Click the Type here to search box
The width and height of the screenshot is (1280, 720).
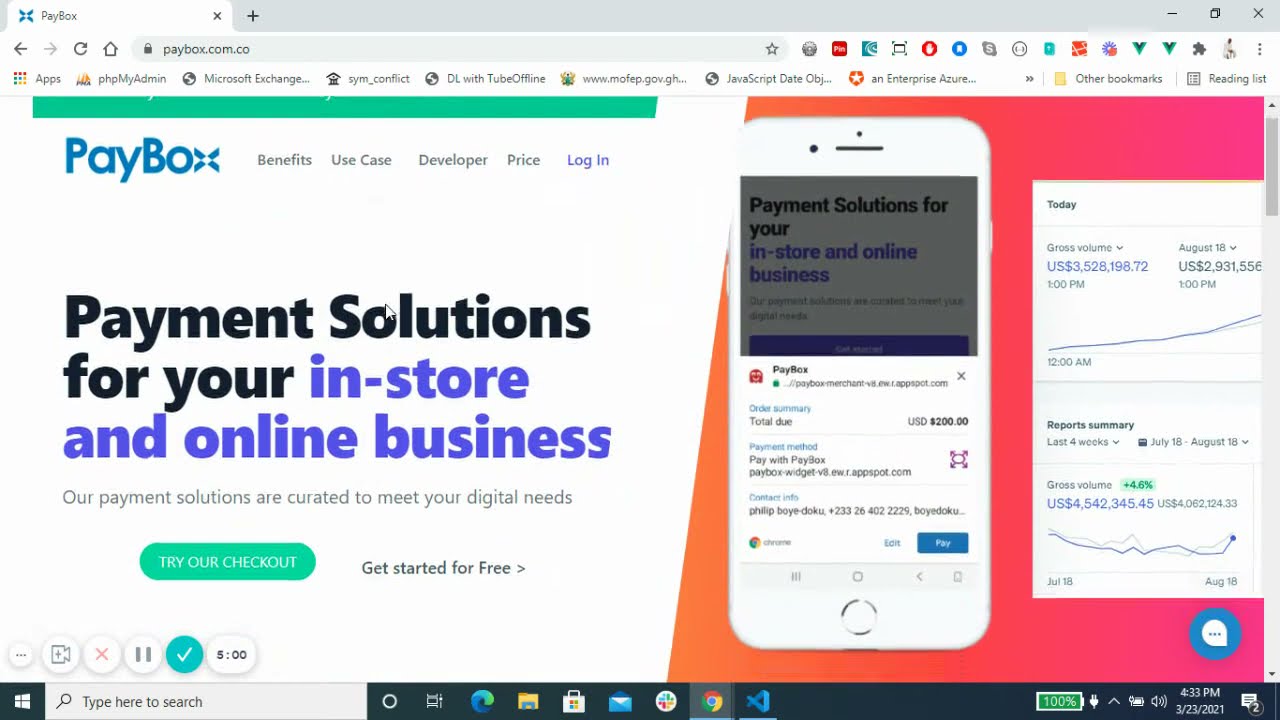[x=207, y=701]
